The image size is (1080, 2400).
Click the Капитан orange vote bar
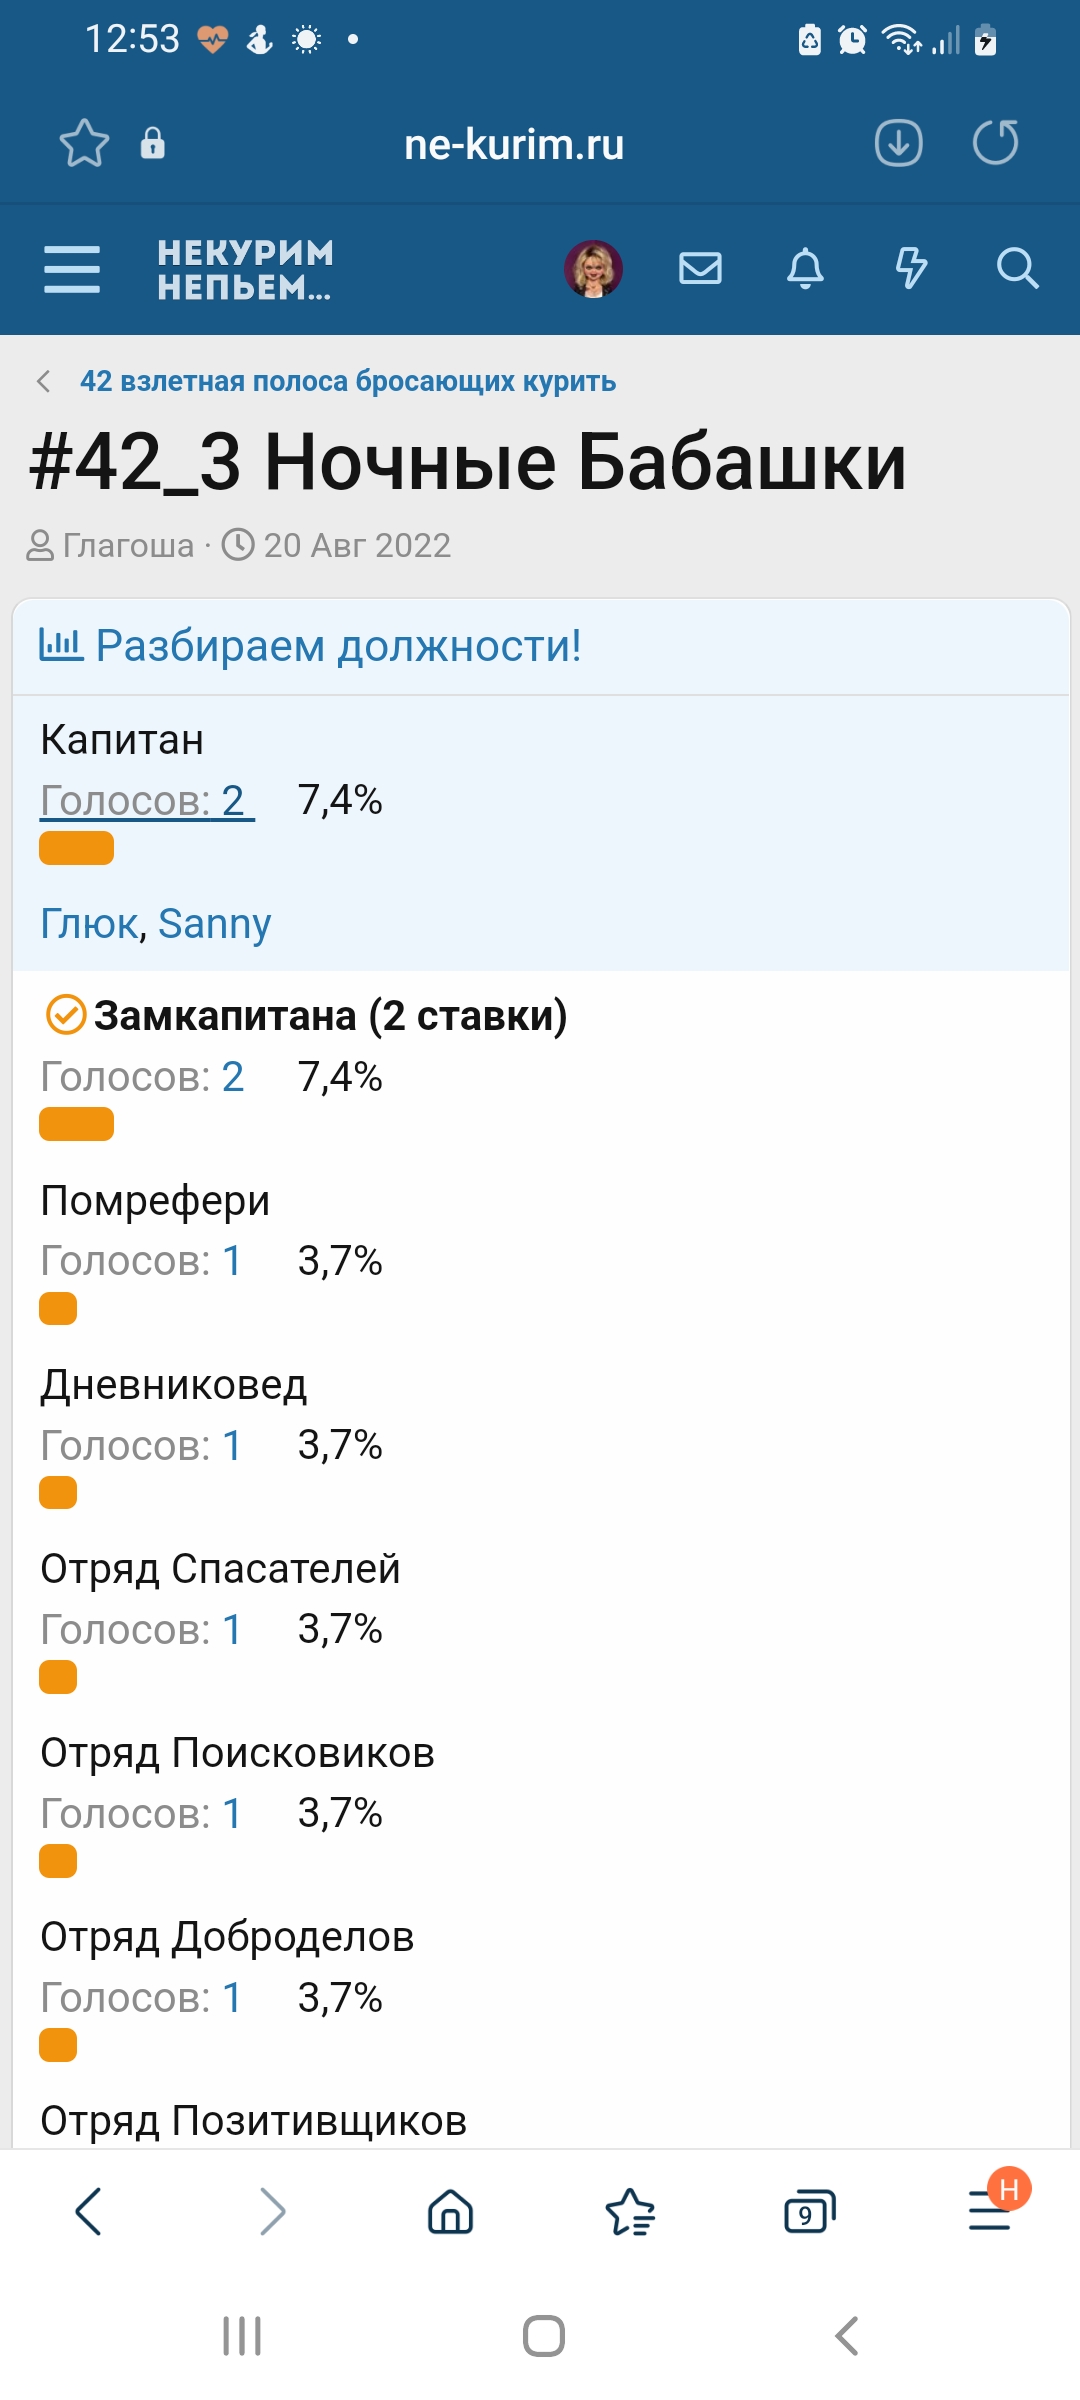(76, 848)
